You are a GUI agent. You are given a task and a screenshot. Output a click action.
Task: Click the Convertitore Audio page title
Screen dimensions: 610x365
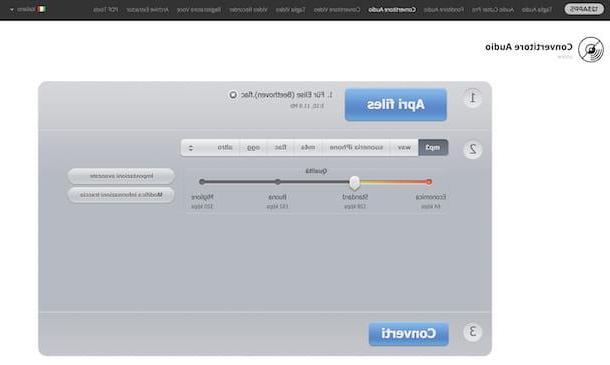tap(529, 47)
